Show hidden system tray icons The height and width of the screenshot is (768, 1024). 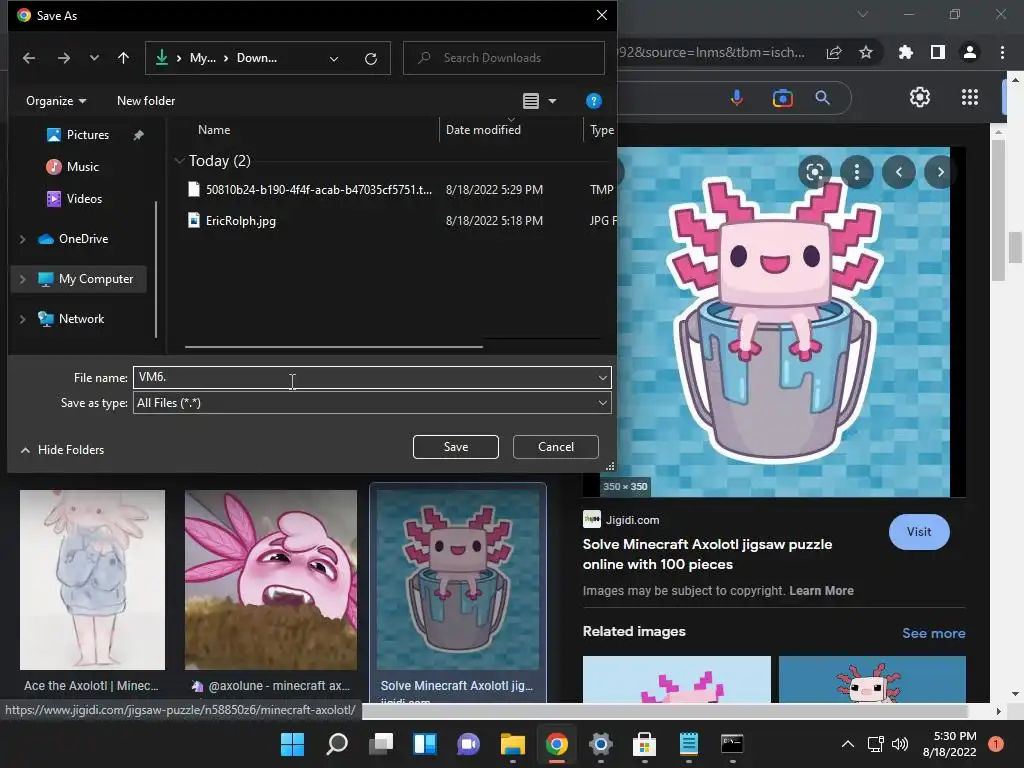848,744
